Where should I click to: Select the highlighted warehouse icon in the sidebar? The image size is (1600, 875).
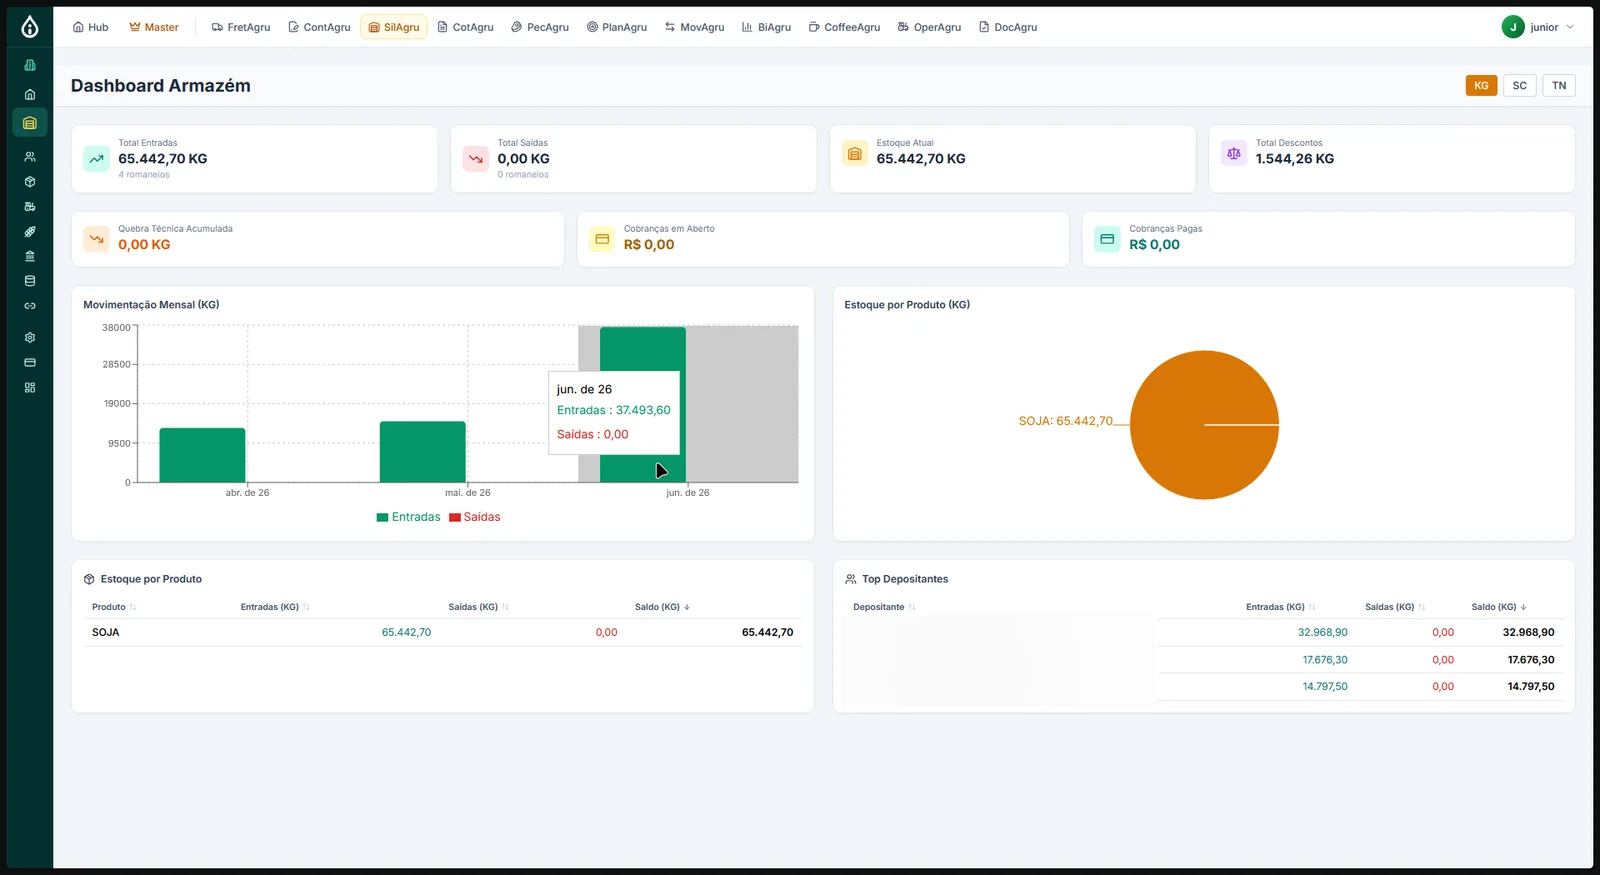[30, 123]
